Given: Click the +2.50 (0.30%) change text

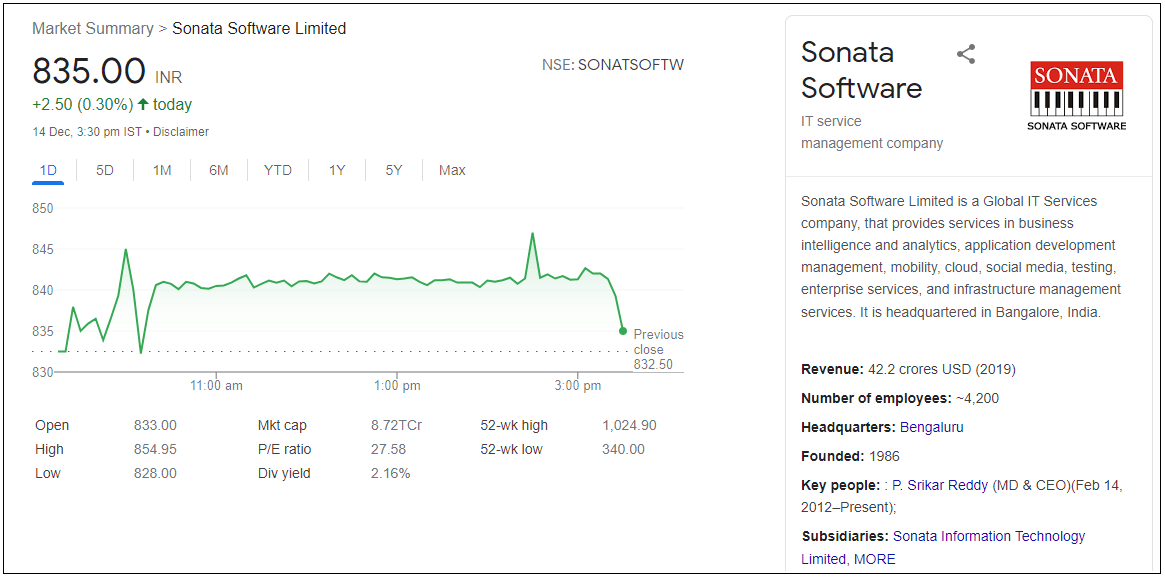Looking at the screenshot, I should (x=82, y=105).
